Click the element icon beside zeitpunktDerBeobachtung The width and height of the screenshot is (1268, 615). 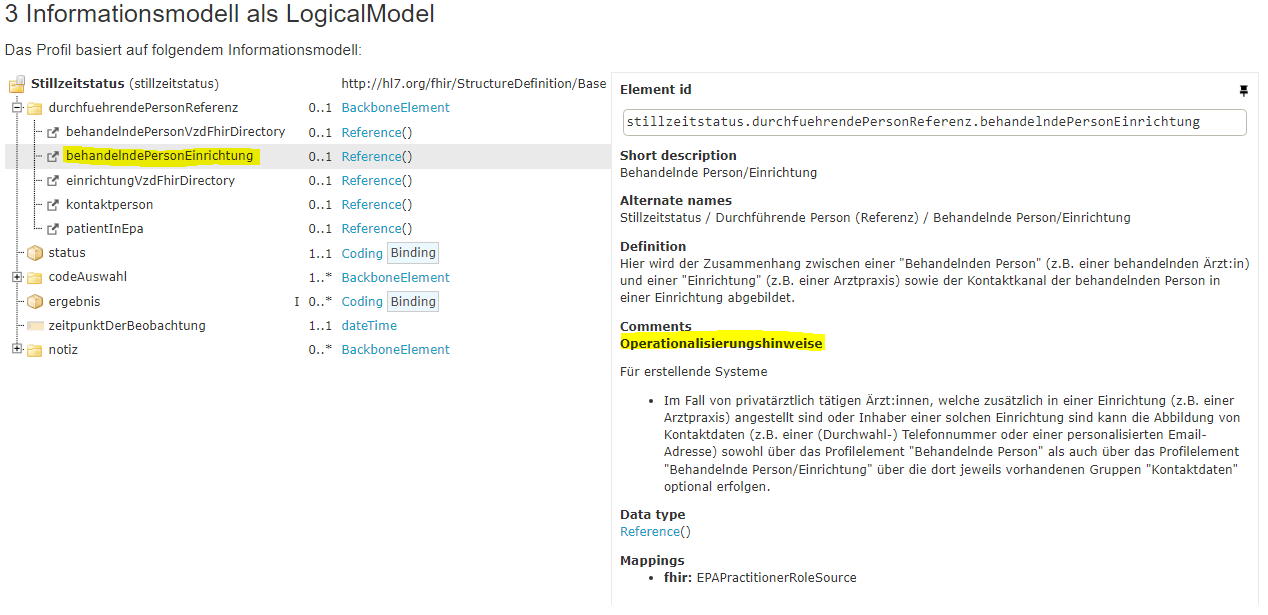pyautogui.click(x=35, y=326)
